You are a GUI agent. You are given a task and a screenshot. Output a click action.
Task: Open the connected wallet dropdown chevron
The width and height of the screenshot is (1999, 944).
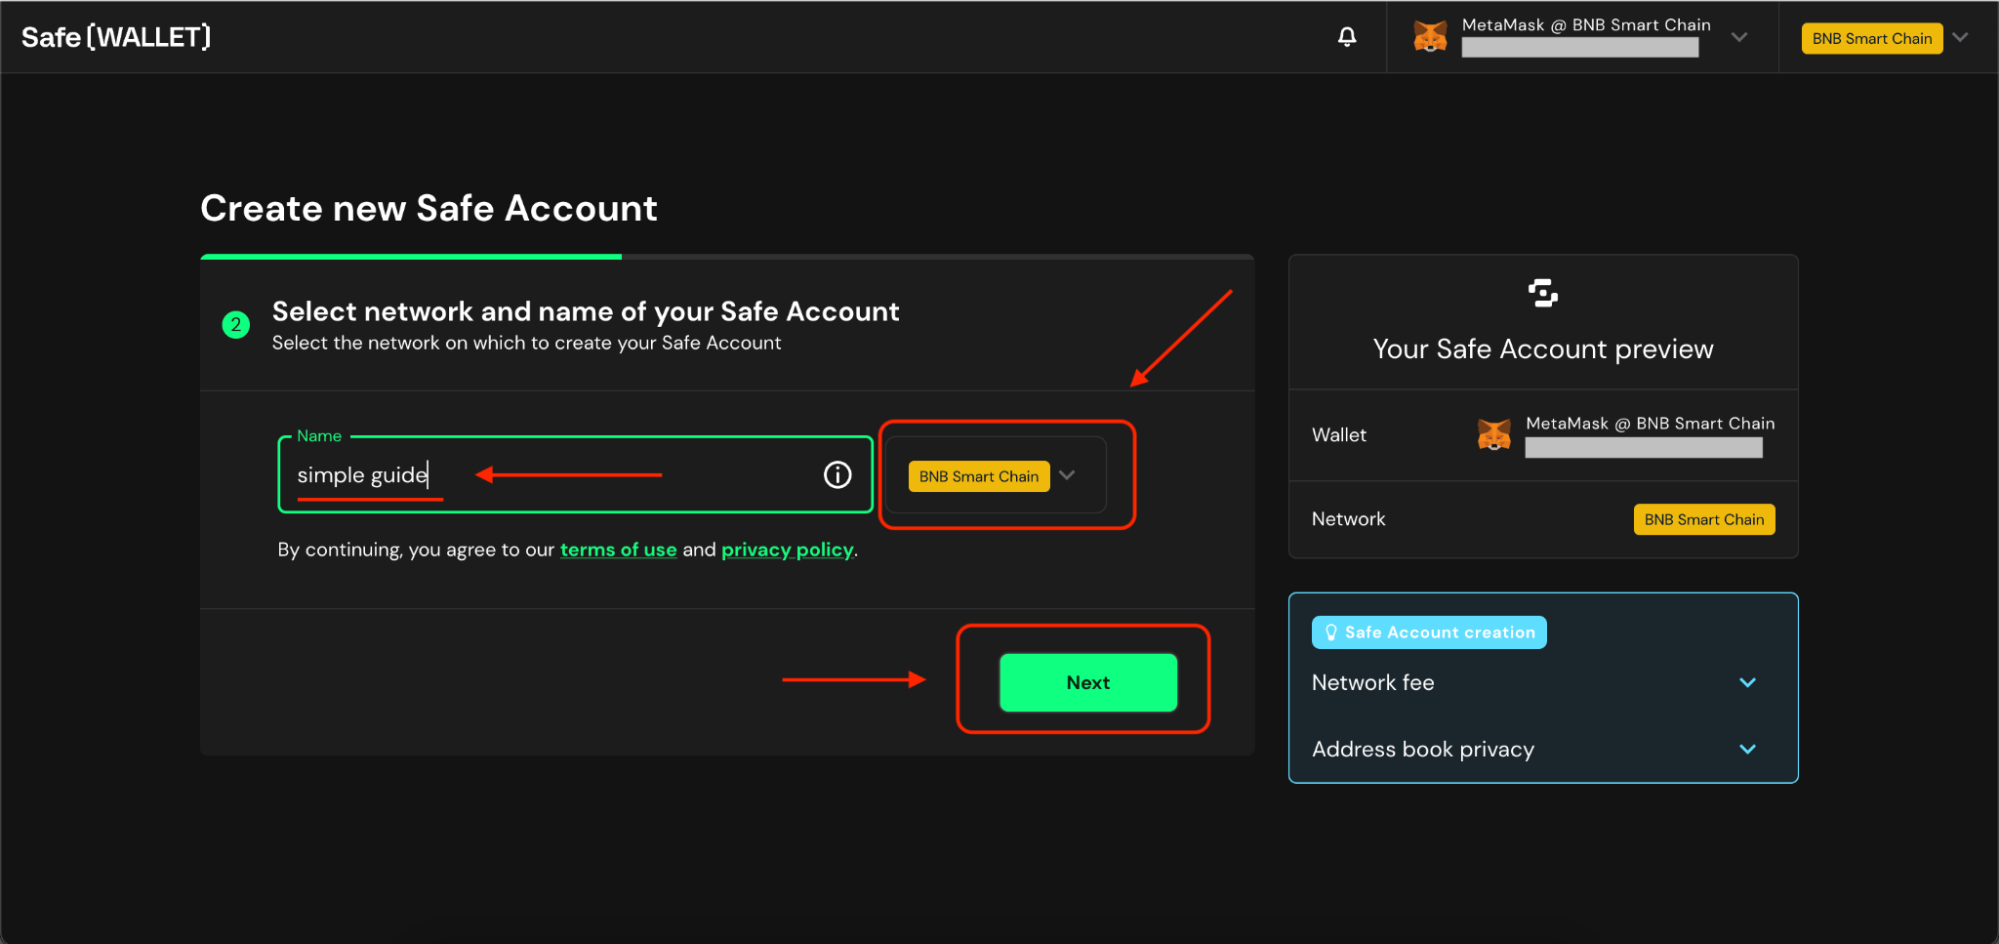click(x=1739, y=37)
